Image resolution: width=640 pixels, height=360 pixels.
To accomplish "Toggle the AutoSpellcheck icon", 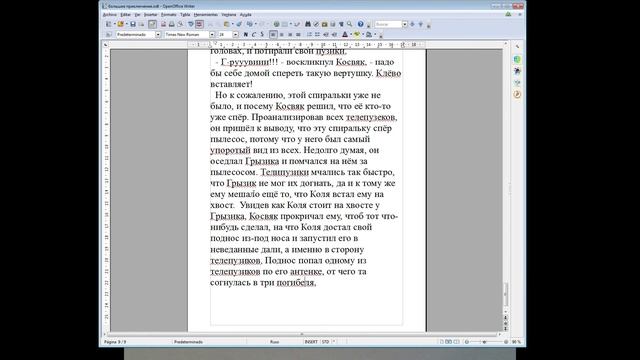I will tap(199, 24).
